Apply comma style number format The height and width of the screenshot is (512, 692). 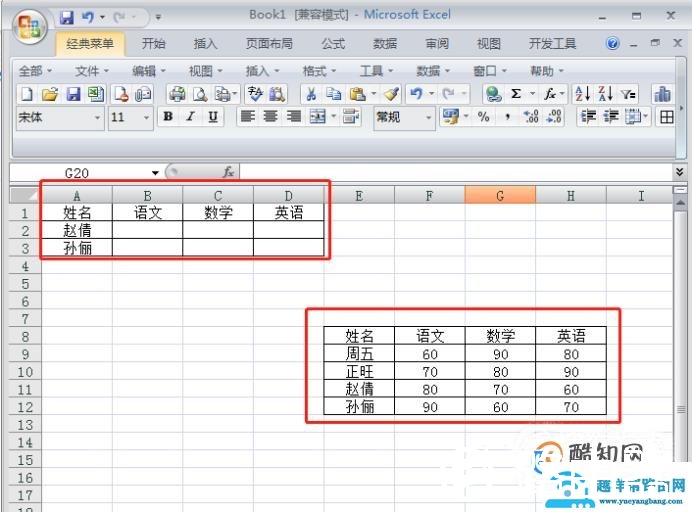508,117
